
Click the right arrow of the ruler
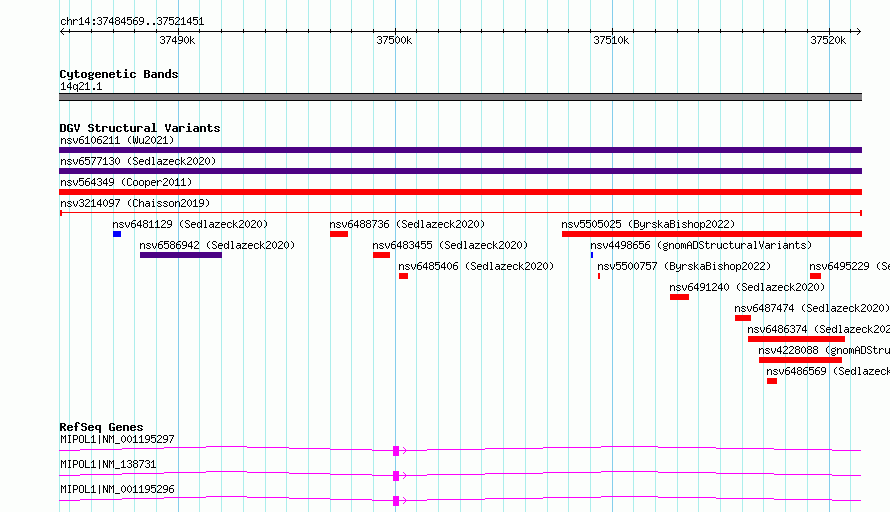click(858, 31)
